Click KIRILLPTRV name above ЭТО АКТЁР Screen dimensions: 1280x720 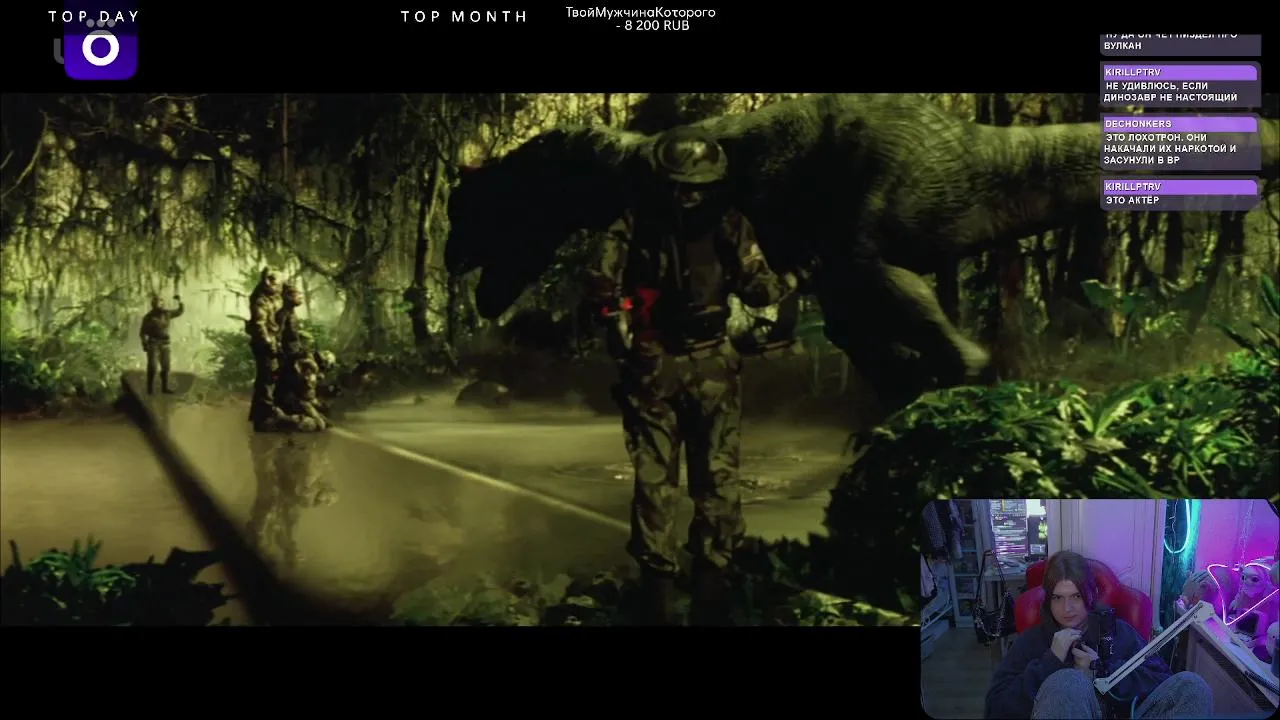click(x=1133, y=187)
